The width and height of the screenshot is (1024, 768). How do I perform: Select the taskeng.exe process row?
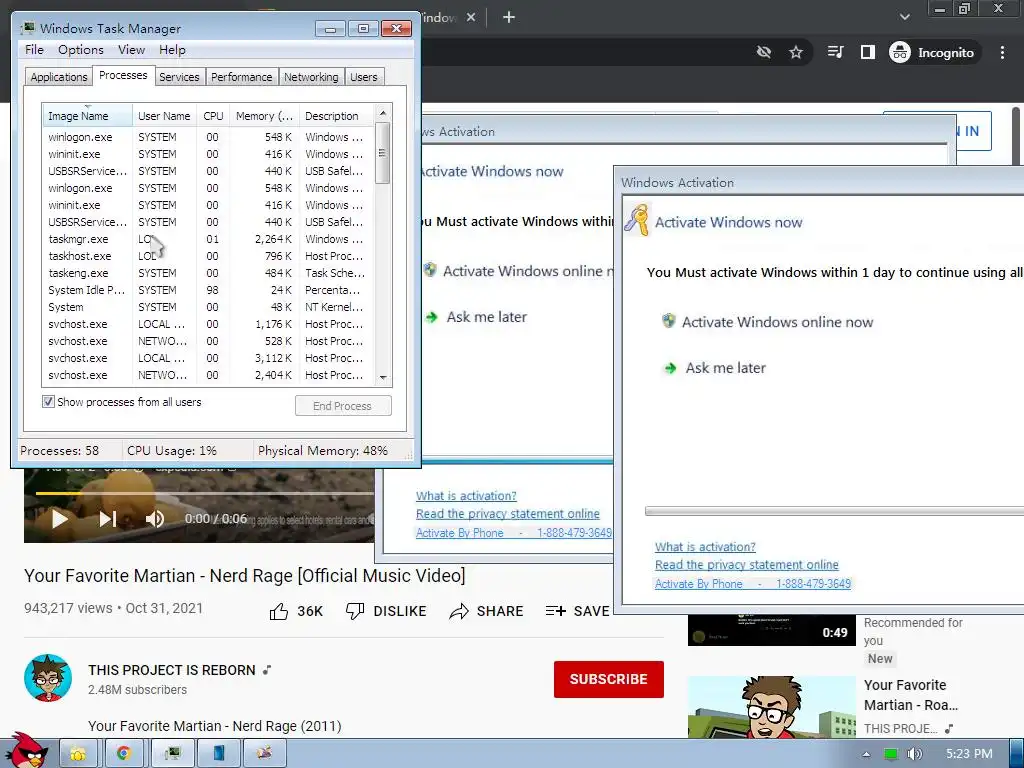[x=208, y=273]
